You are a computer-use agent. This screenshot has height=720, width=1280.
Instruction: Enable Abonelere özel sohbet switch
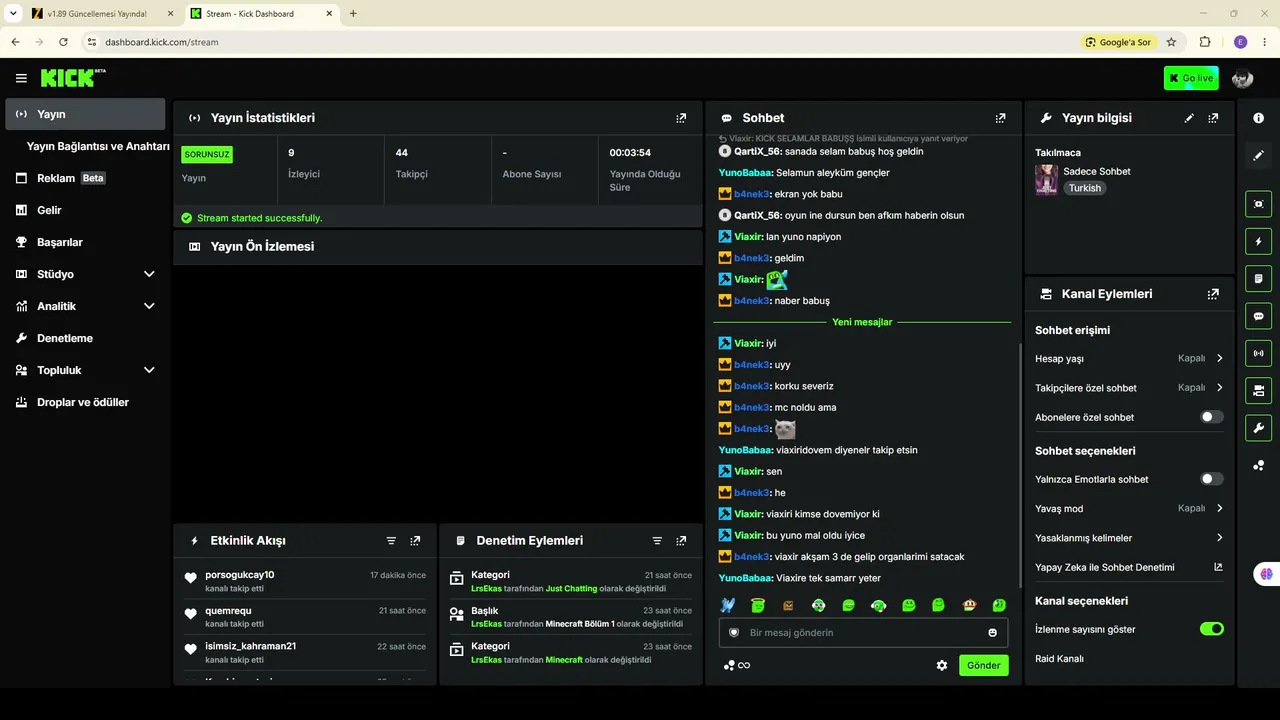[1211, 417]
